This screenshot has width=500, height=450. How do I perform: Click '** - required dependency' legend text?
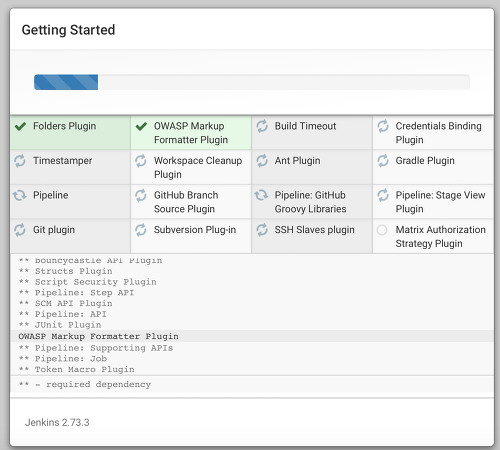click(x=85, y=384)
